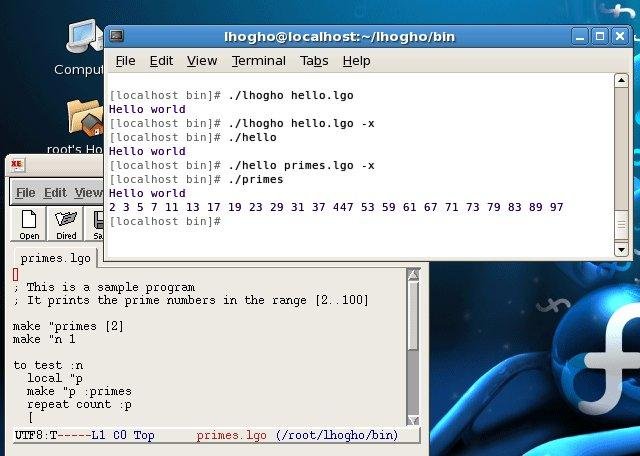Click the terminal scrollbar thumb
This screenshot has width=640, height=456.
621,225
